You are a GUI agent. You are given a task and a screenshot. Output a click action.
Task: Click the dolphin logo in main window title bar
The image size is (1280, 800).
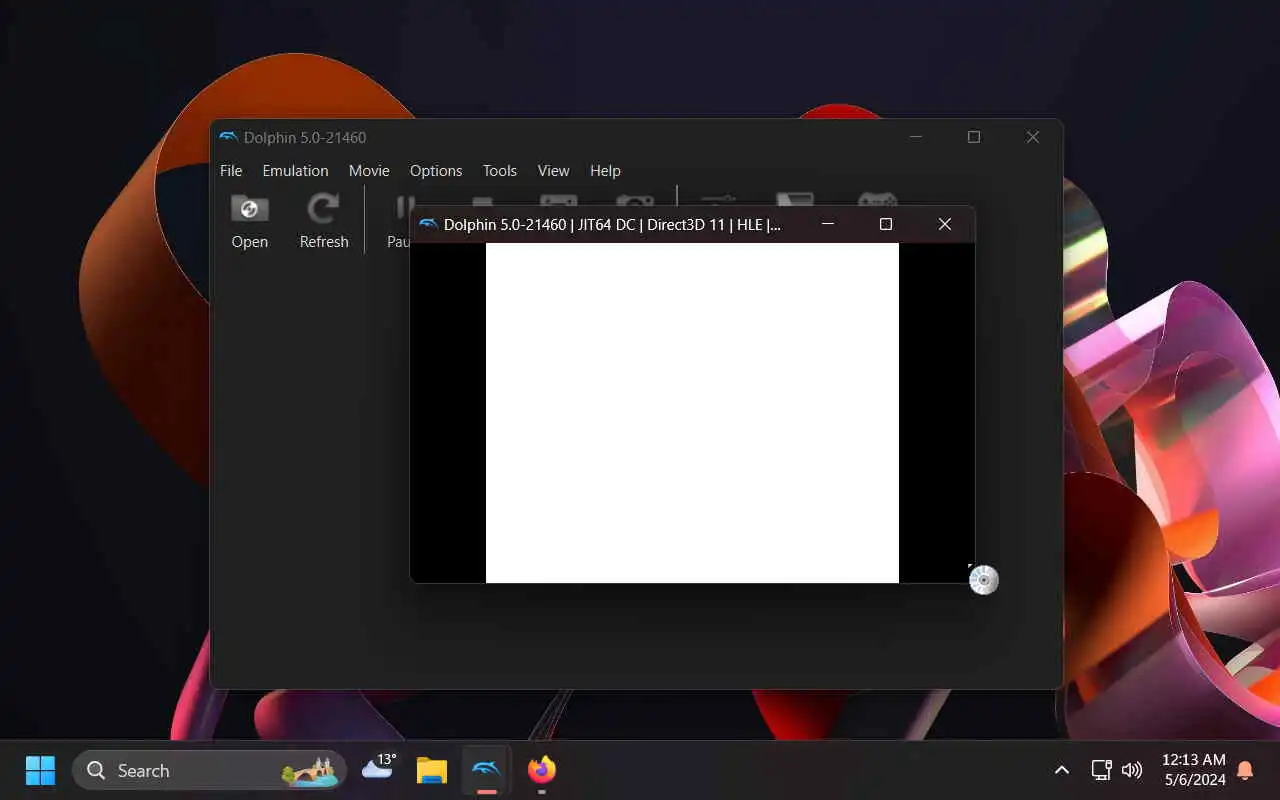click(228, 137)
